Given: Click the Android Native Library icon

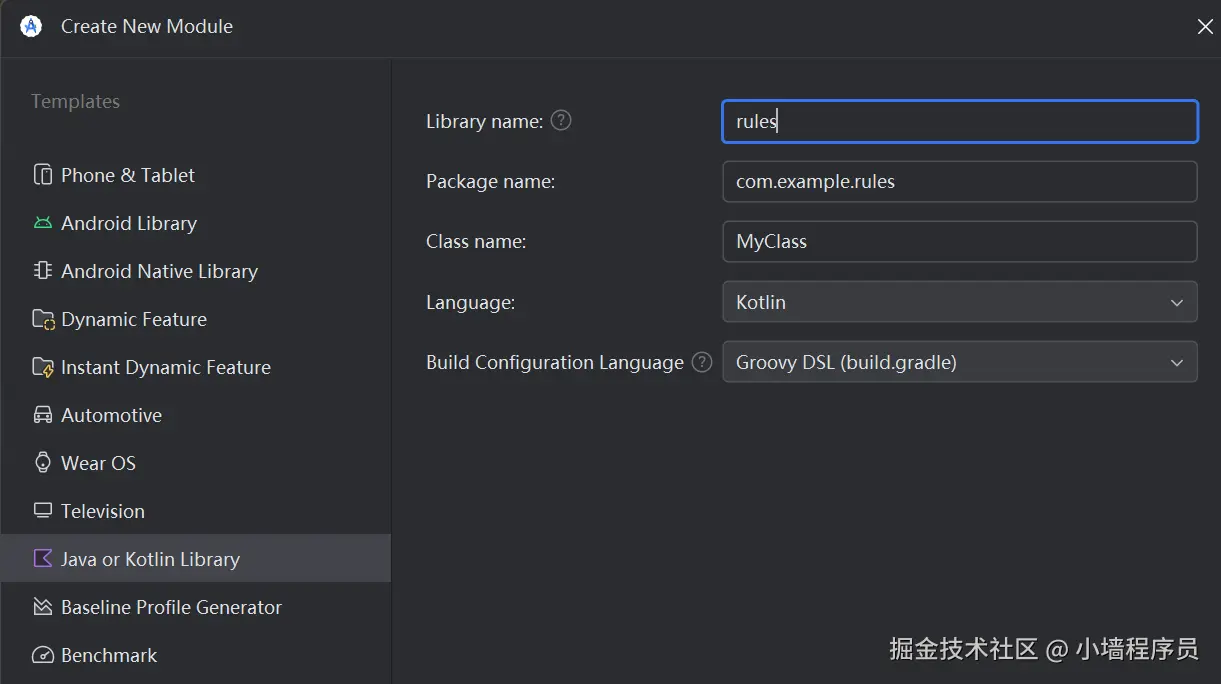Looking at the screenshot, I should (x=43, y=271).
